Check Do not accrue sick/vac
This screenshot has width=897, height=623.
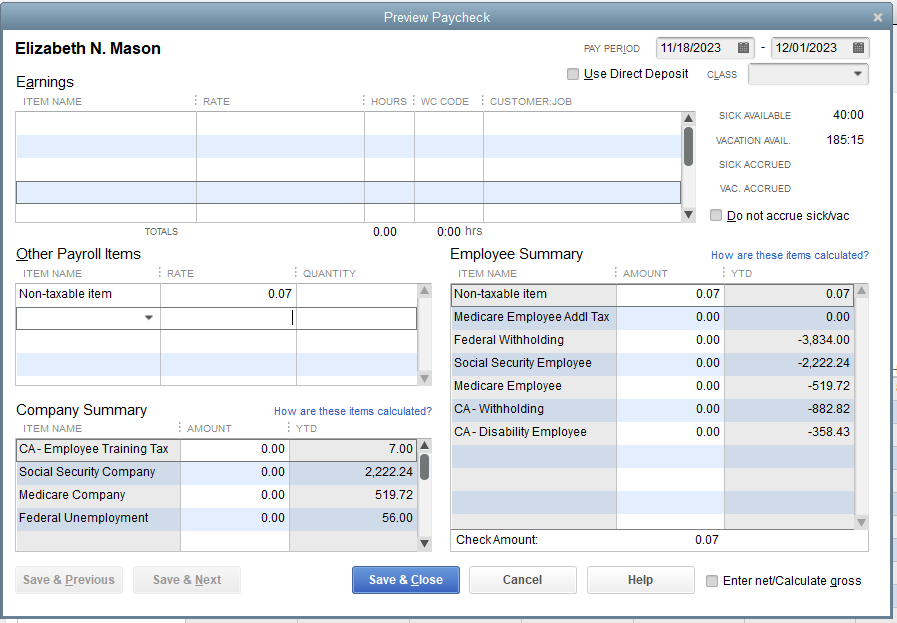coord(716,215)
